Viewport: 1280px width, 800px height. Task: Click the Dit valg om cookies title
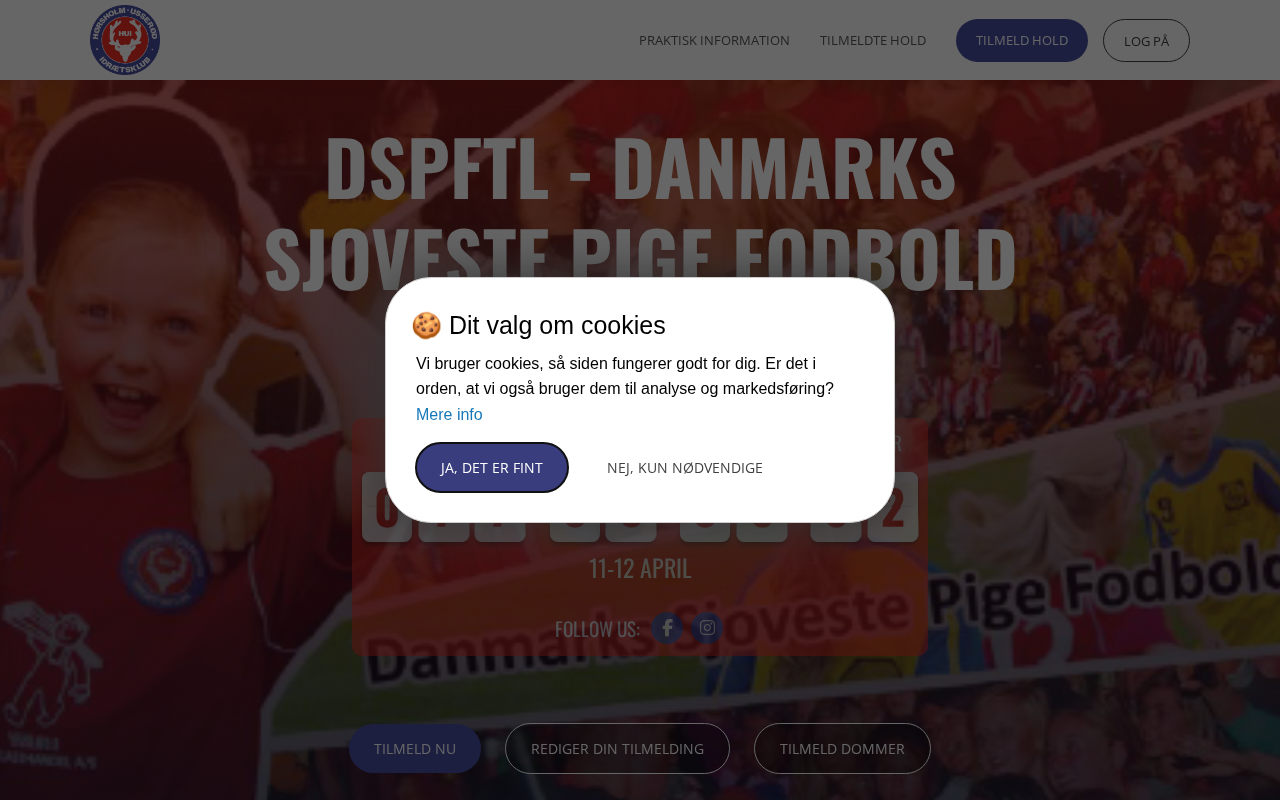coord(557,325)
